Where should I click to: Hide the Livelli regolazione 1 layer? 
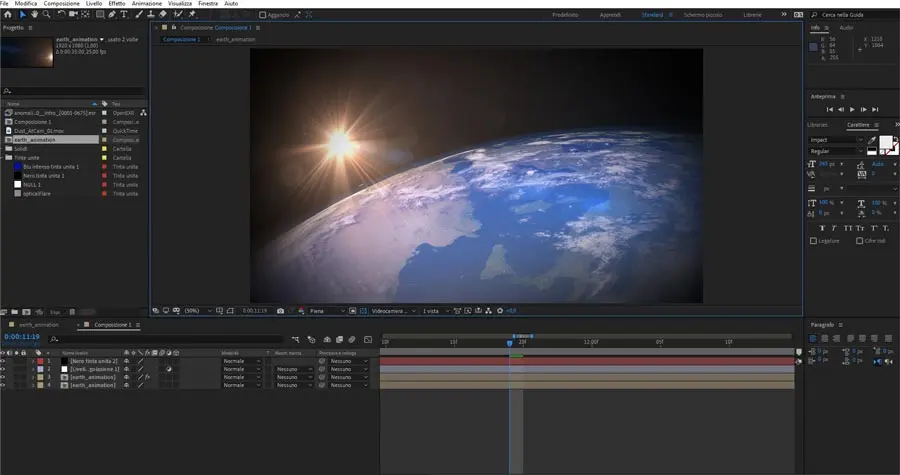2,369
